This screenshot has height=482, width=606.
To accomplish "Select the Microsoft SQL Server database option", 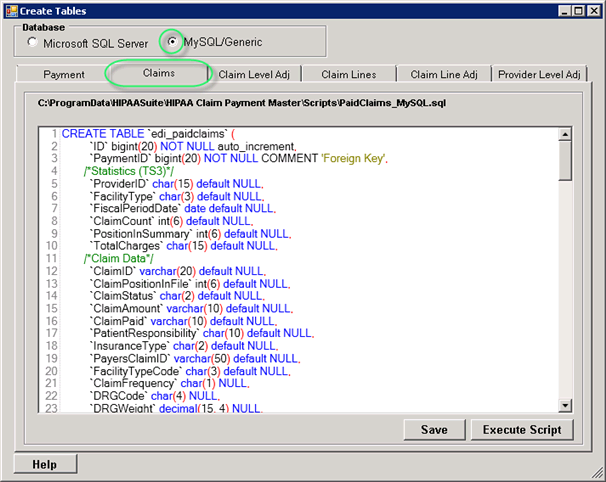I will click(34, 43).
